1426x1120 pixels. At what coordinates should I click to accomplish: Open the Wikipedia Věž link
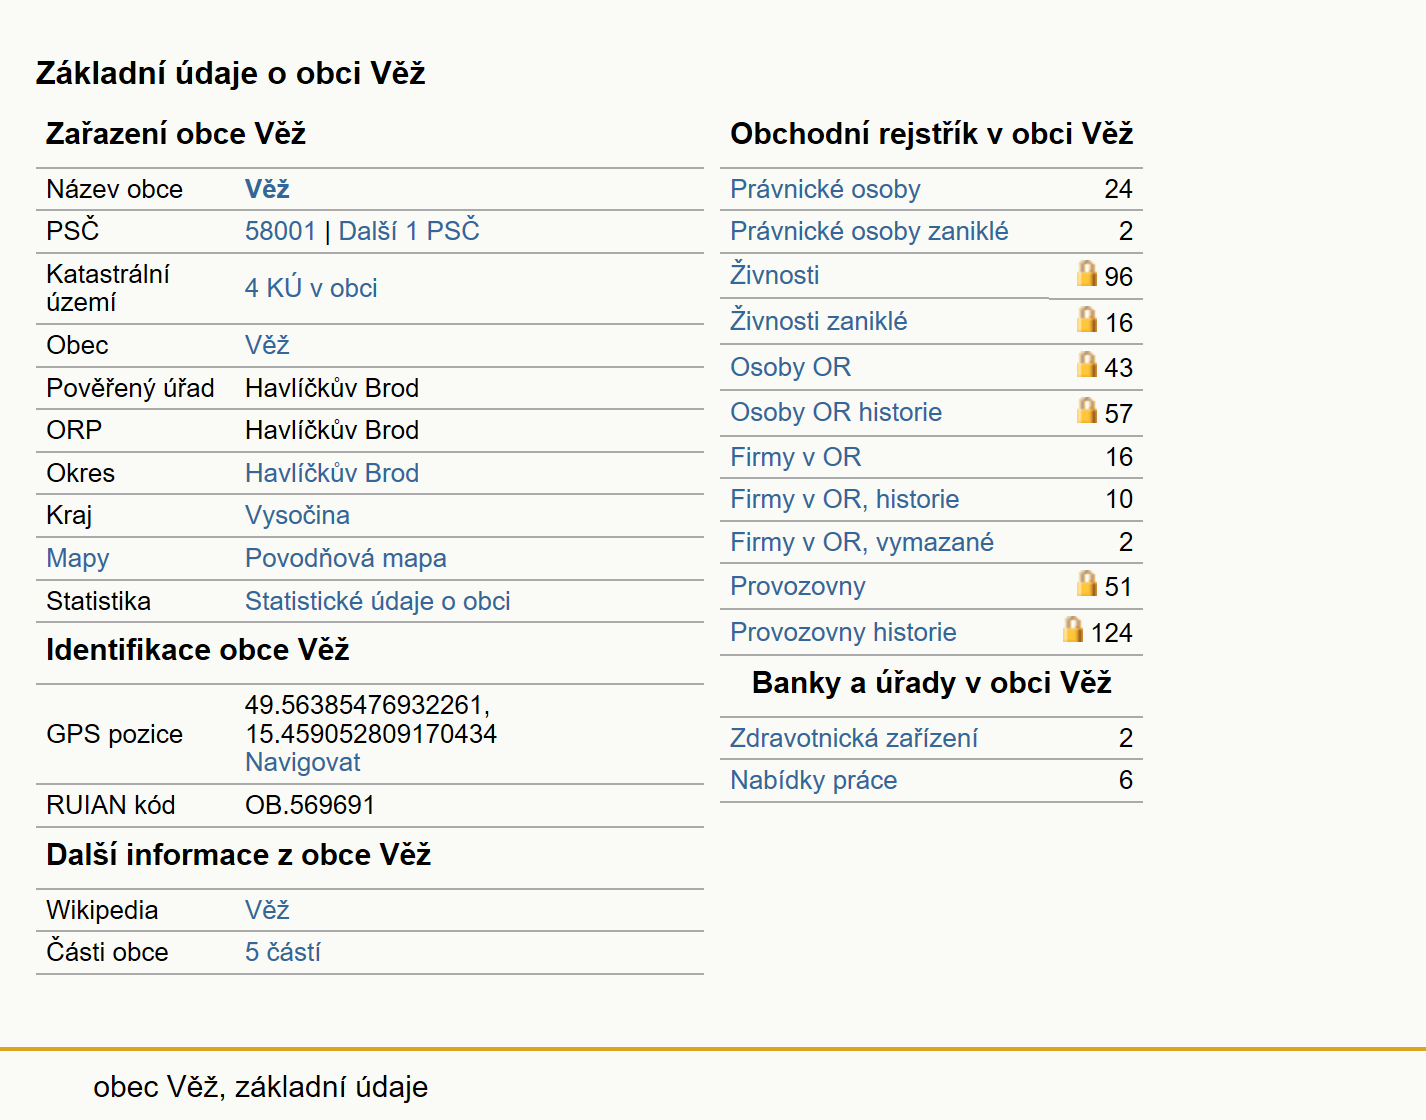coord(267,910)
